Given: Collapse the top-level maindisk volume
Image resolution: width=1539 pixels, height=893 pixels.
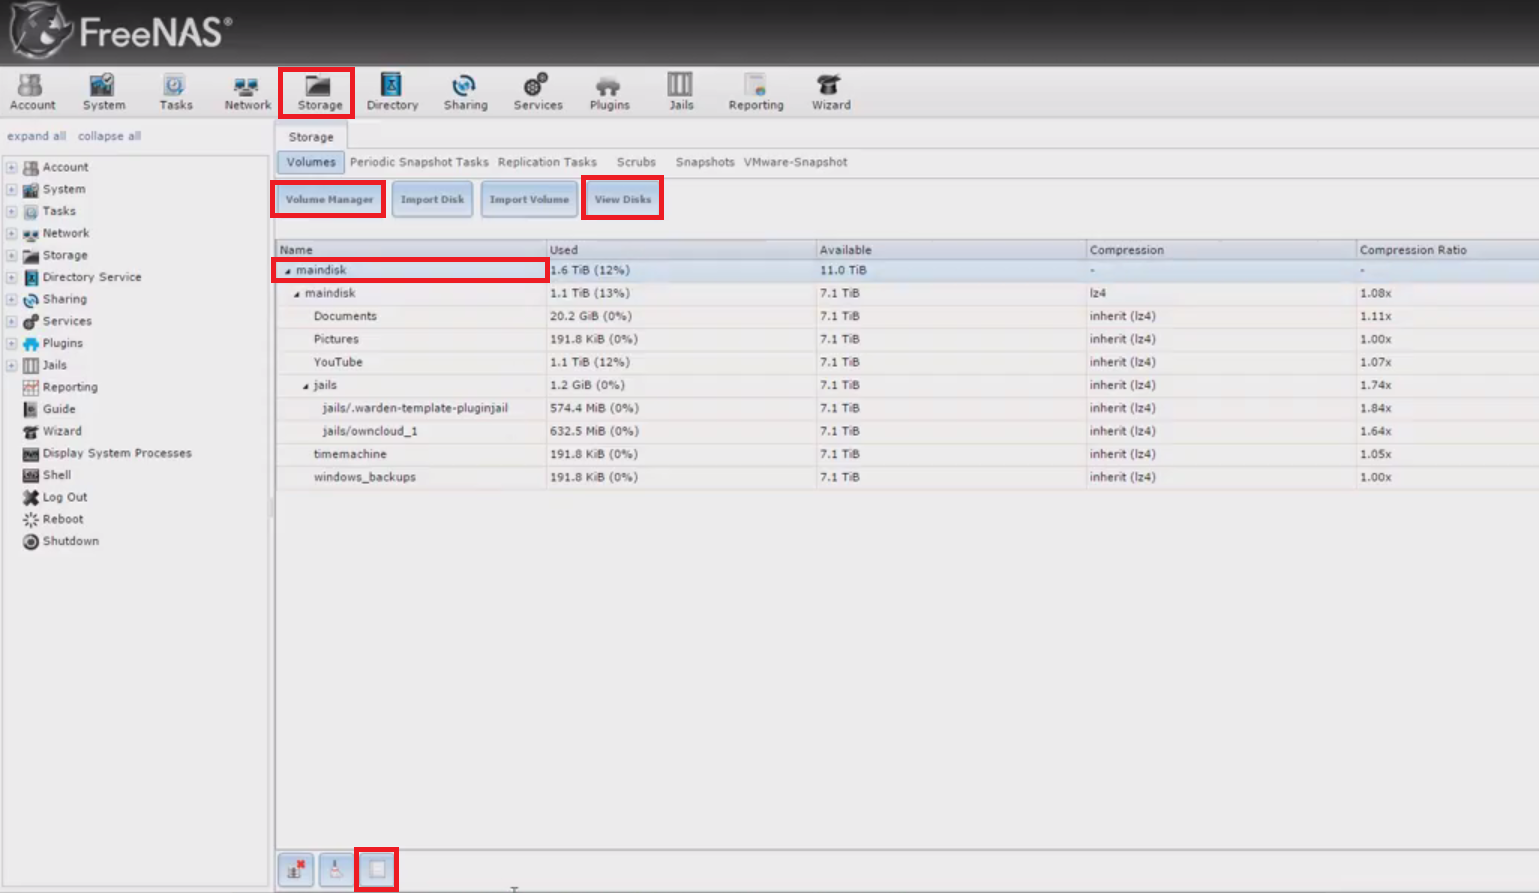Looking at the screenshot, I should pyautogui.click(x=288, y=271).
